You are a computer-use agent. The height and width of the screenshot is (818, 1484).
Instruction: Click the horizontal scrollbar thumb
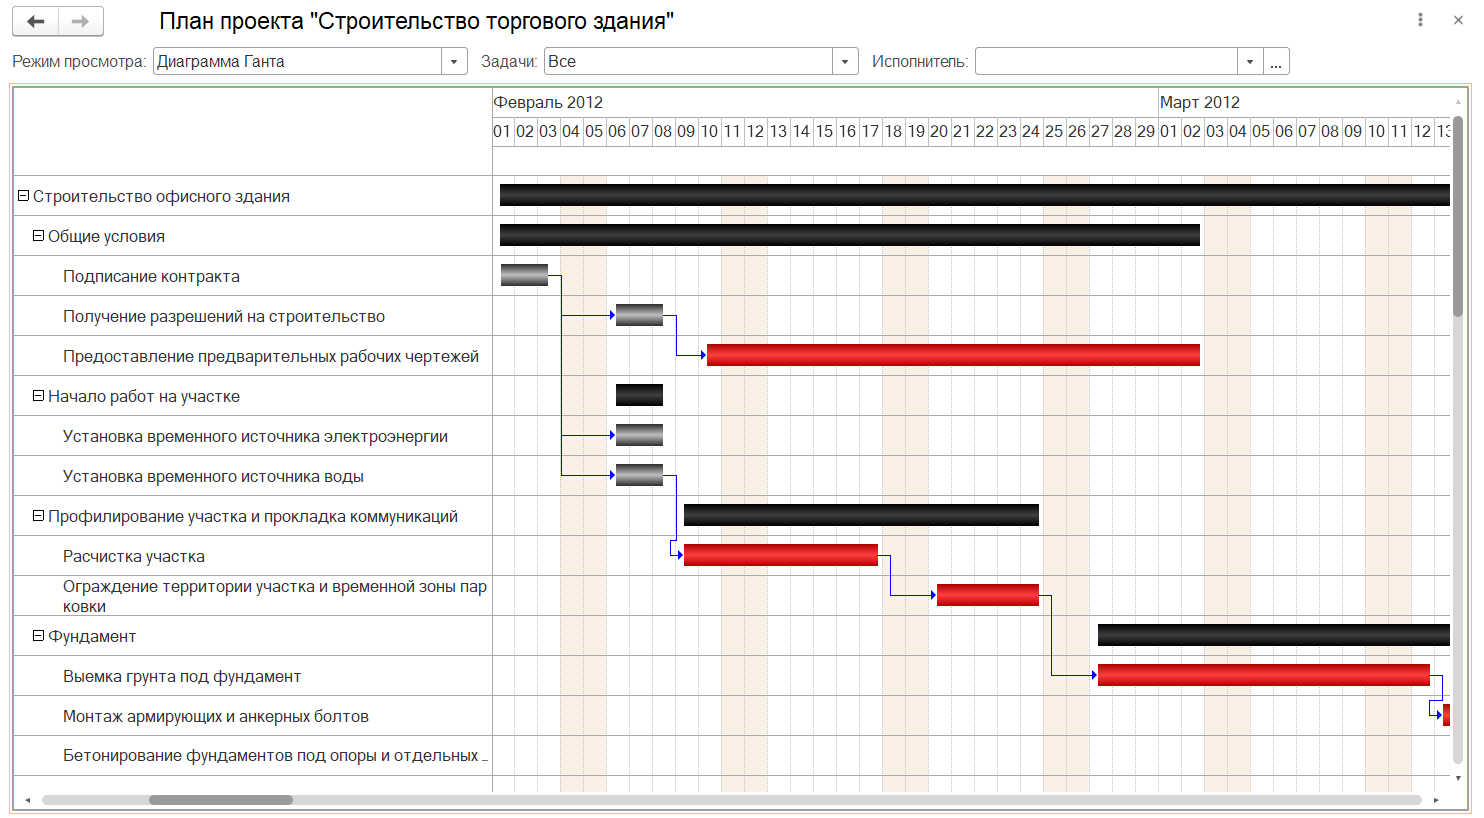click(x=220, y=800)
